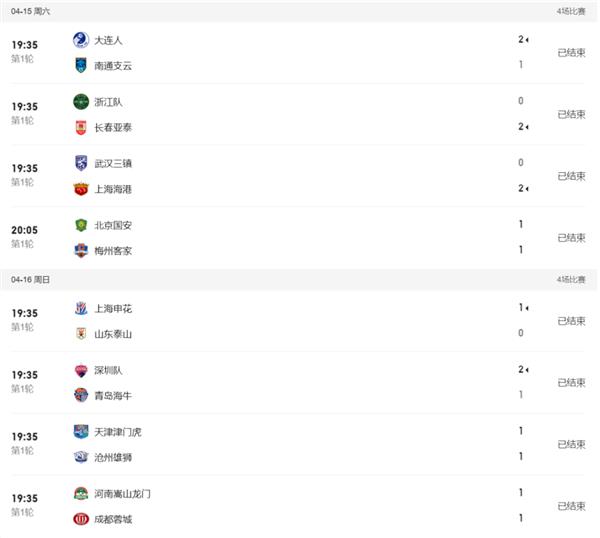Click the 大连人 team logo
The height and width of the screenshot is (538, 600).
click(x=81, y=40)
